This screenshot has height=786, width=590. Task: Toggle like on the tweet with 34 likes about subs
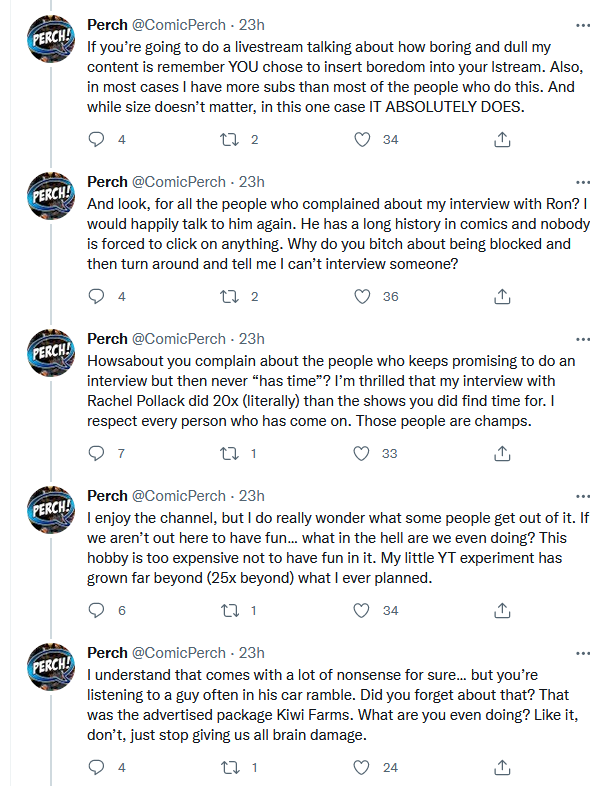pos(361,139)
